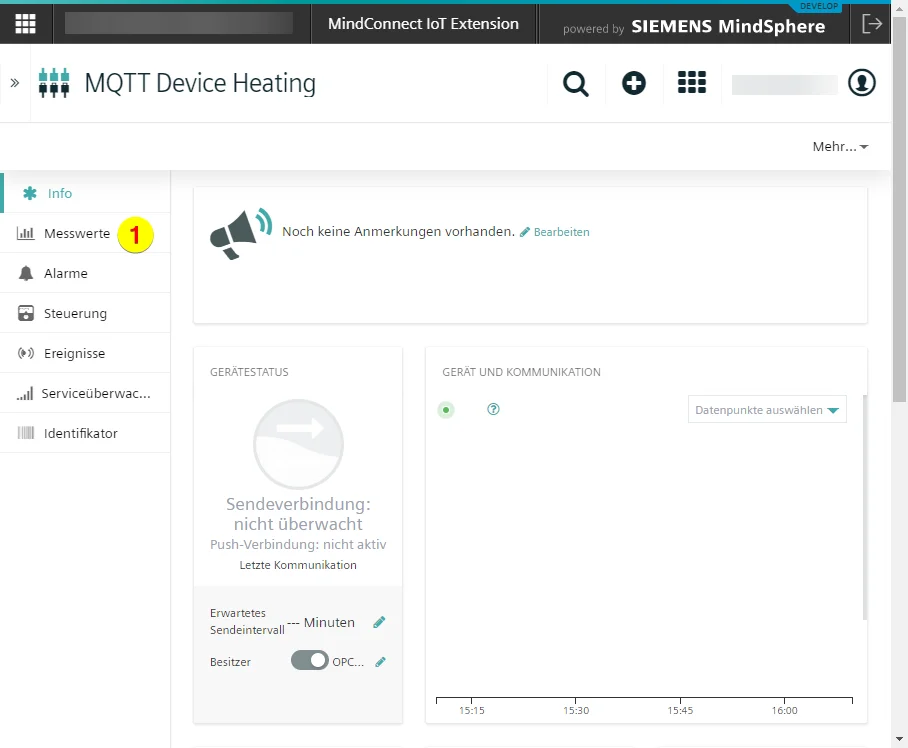
Task: Open the search magnifier
Action: [576, 83]
